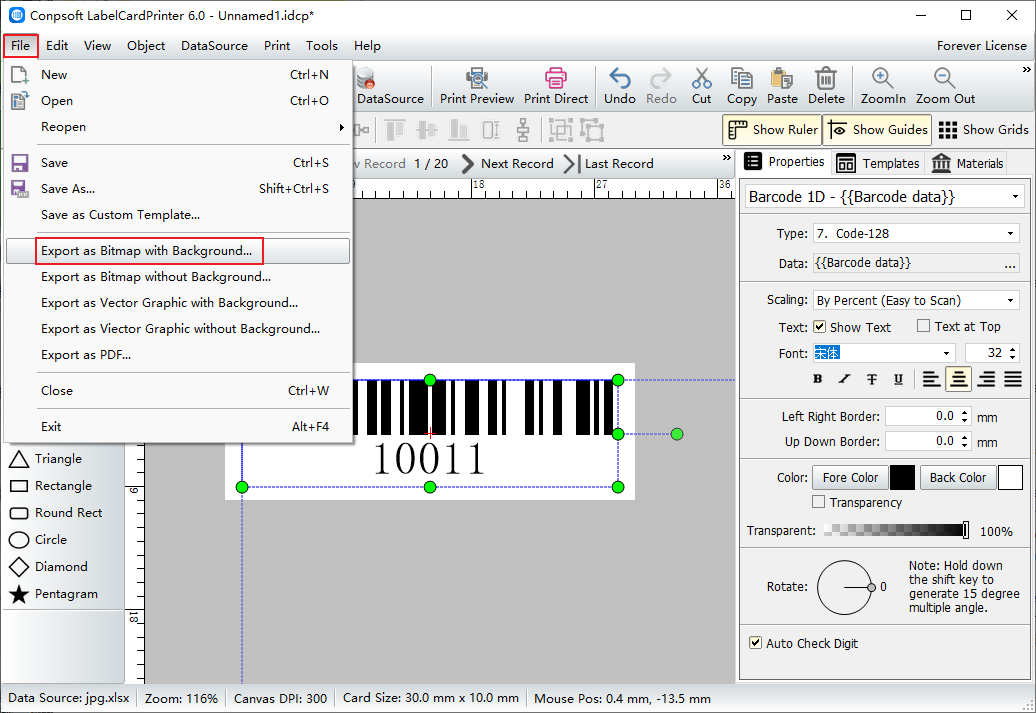Toggle bold font style button
Viewport: 1036px width, 713px height.
tap(818, 379)
